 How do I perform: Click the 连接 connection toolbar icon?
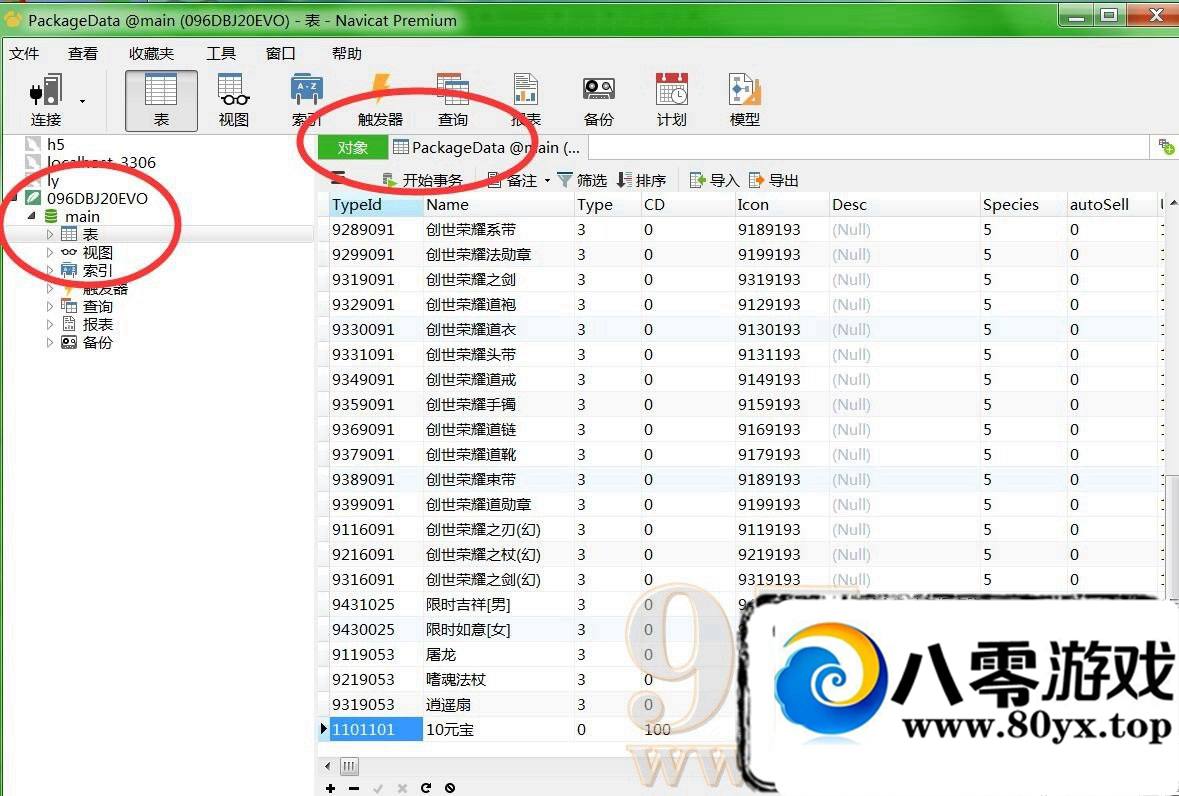45,101
